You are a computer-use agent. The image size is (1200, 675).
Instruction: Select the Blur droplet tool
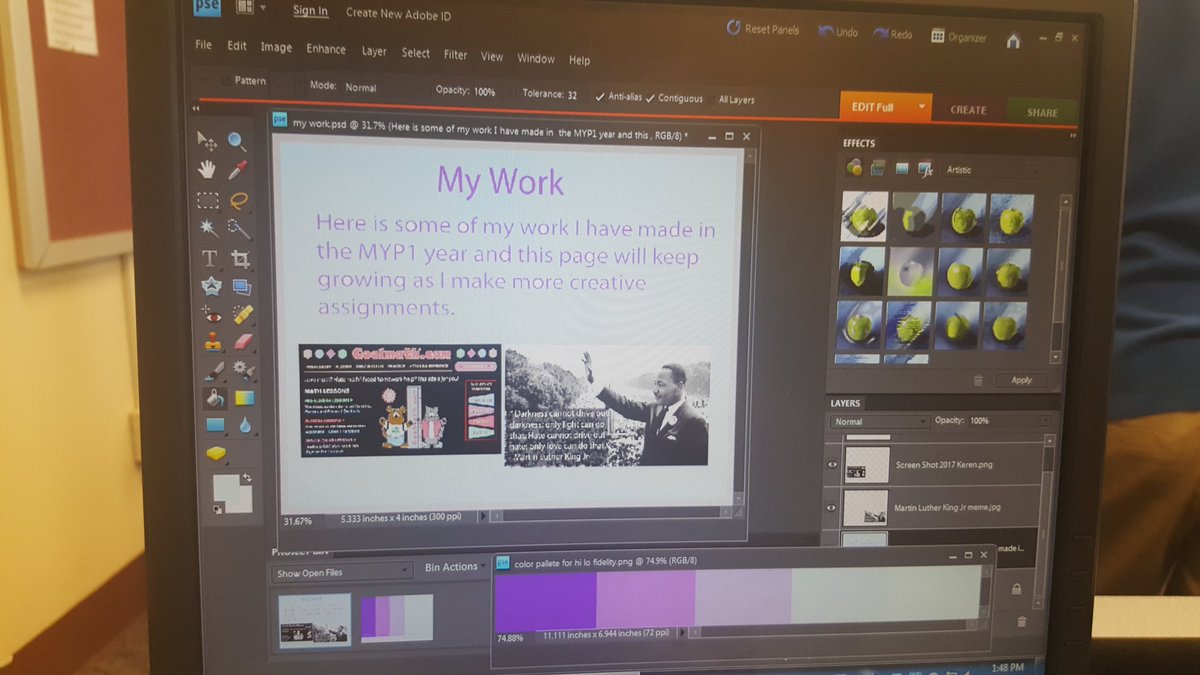[x=245, y=426]
